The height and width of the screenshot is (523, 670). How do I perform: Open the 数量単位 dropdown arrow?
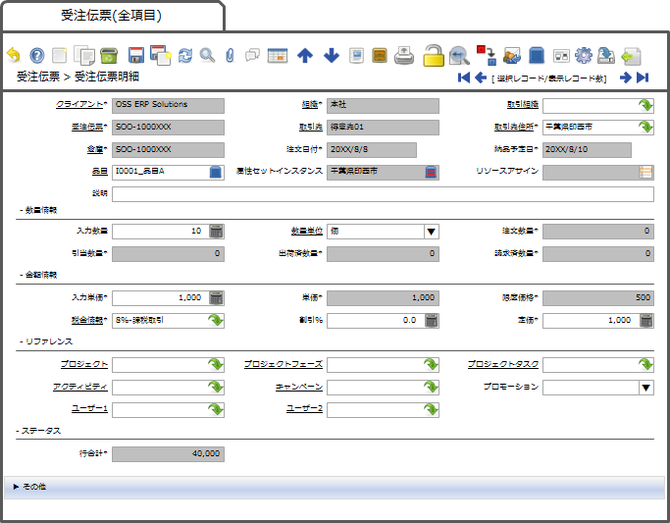[431, 232]
